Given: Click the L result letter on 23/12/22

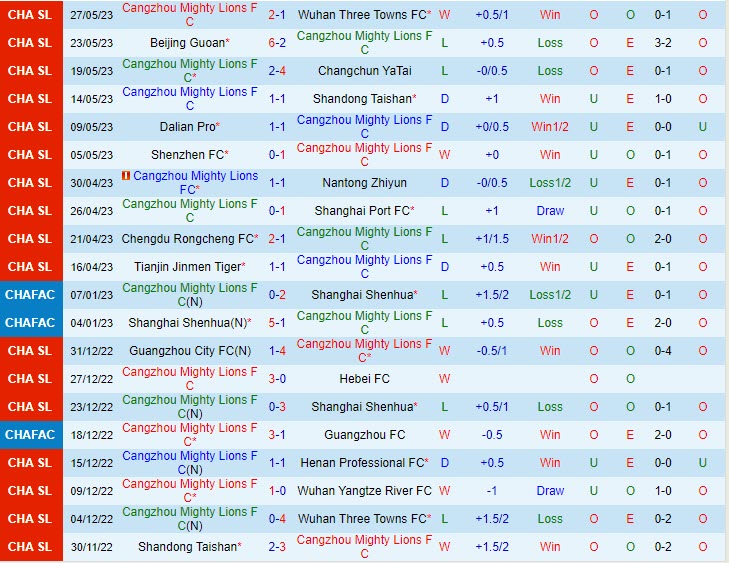Looking at the screenshot, I should pos(444,406).
